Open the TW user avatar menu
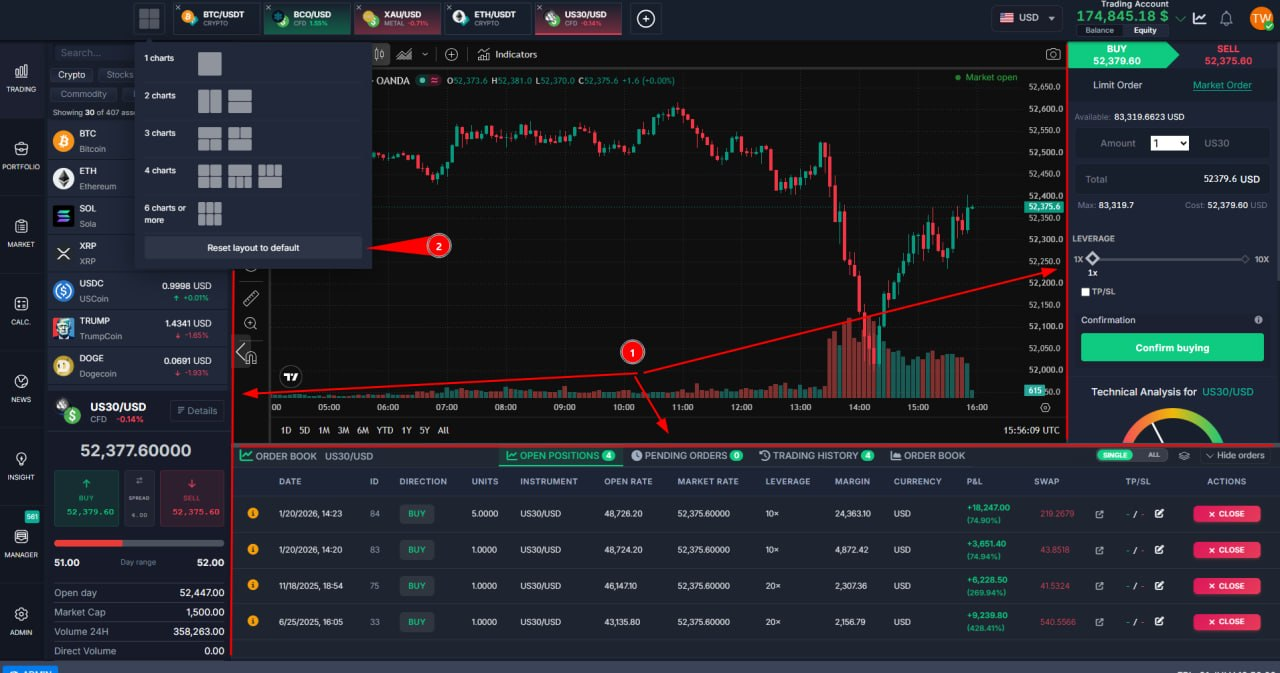The height and width of the screenshot is (673, 1280). (1260, 18)
